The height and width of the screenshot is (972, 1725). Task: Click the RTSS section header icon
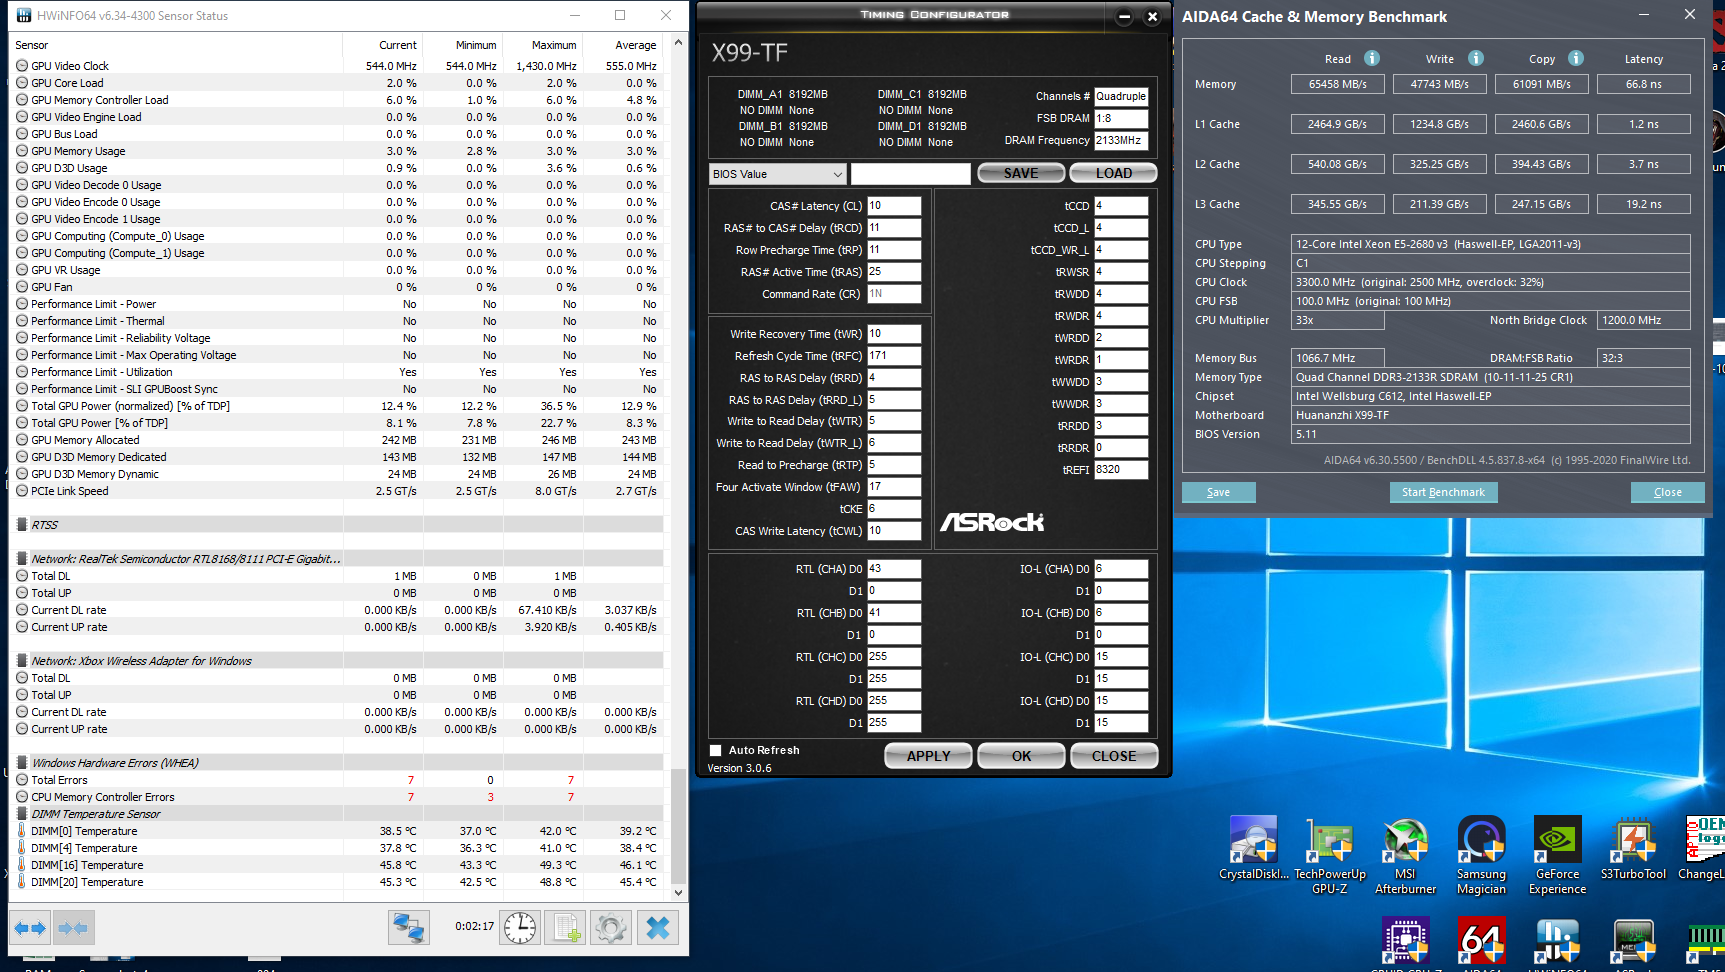22,525
